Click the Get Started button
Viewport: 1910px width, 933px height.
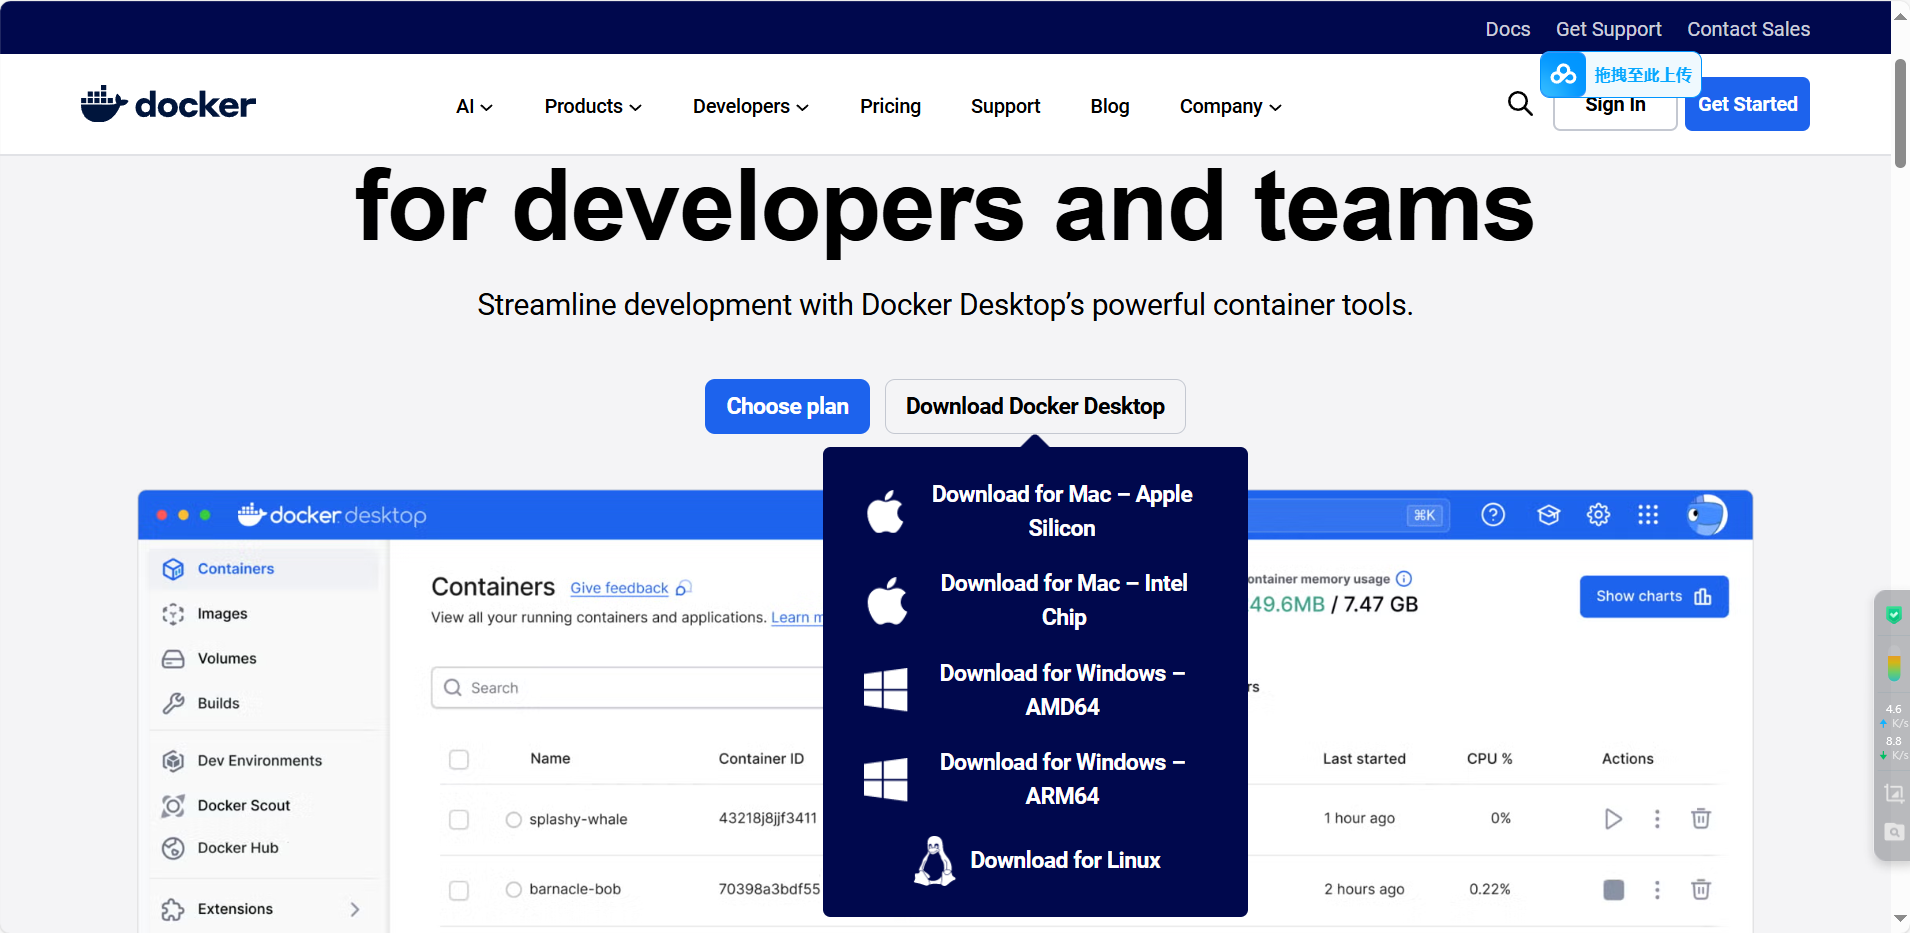[x=1747, y=104]
